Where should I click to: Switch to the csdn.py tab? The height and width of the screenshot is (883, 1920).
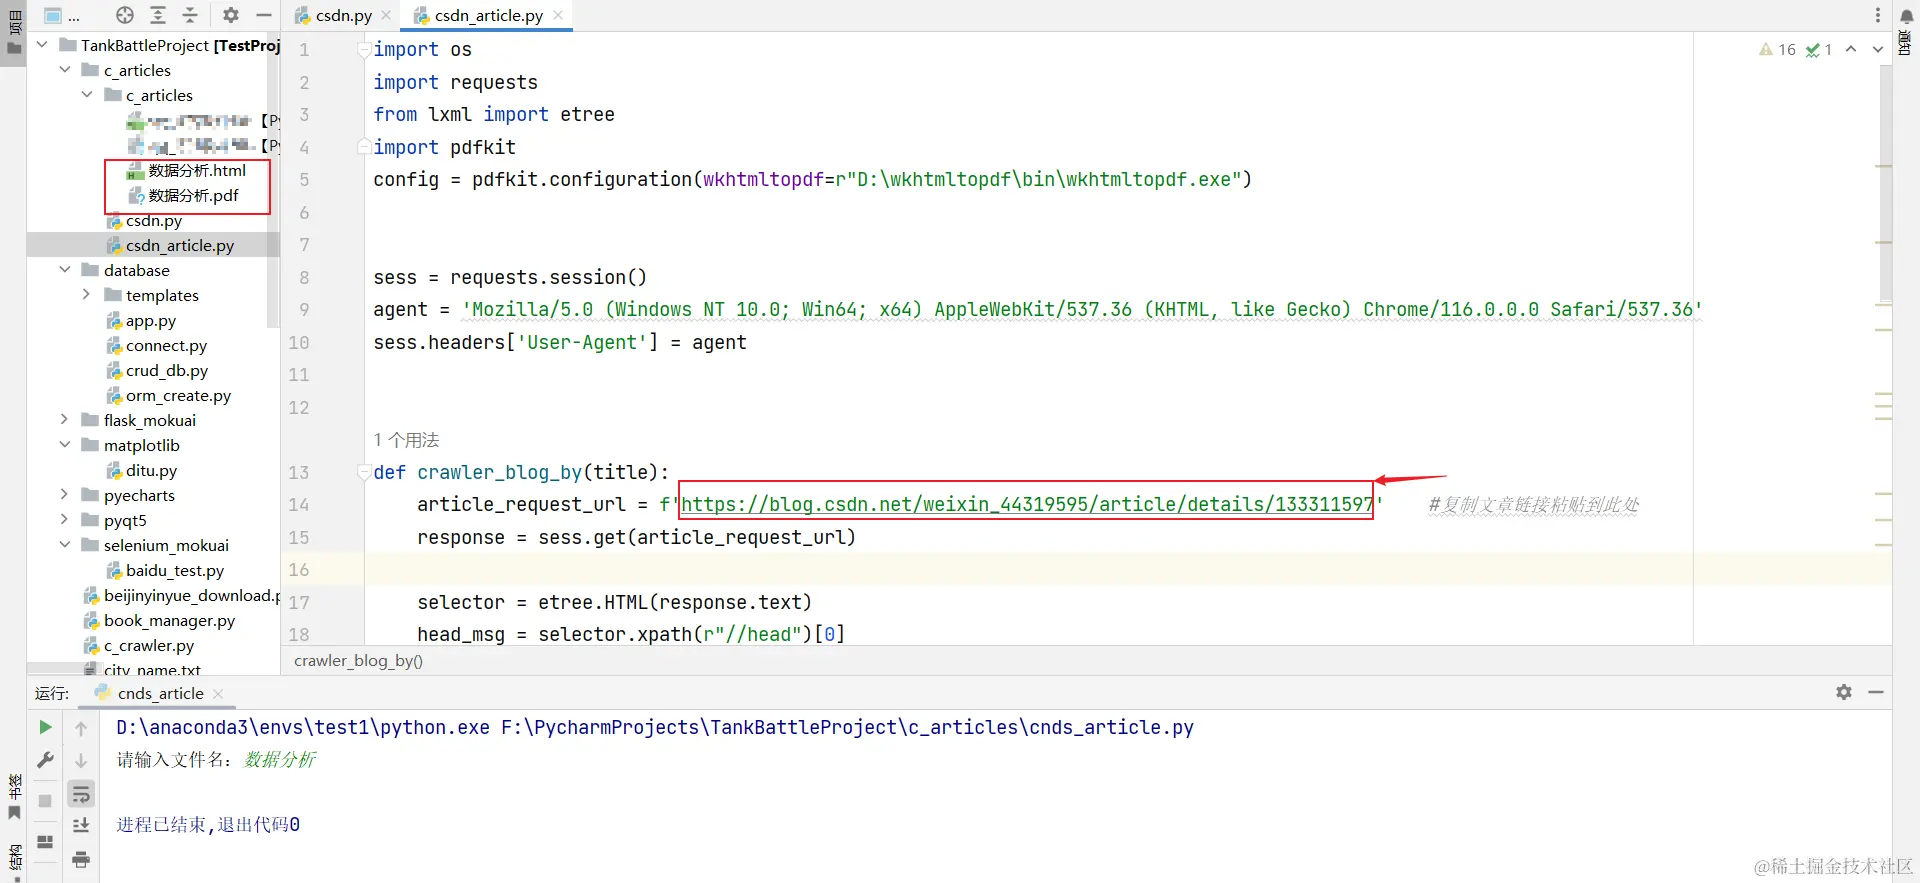point(343,15)
